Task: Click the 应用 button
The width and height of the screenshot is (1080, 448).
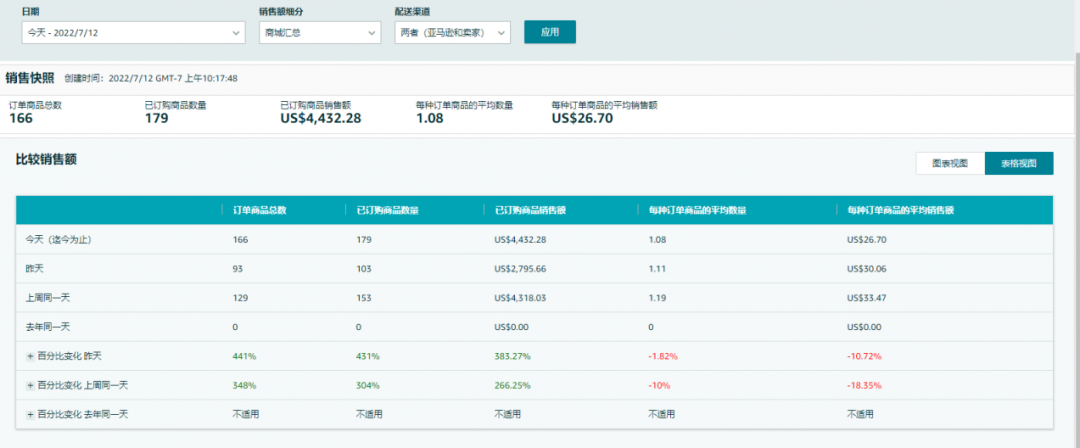Action: [550, 32]
